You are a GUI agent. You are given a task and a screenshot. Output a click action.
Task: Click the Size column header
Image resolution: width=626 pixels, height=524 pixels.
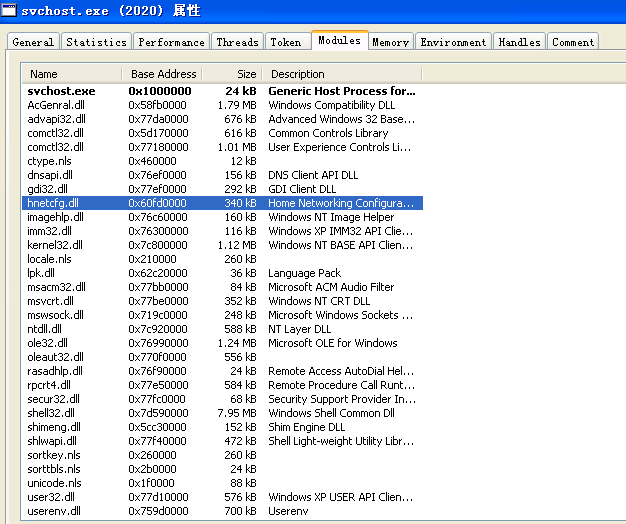pos(232,74)
